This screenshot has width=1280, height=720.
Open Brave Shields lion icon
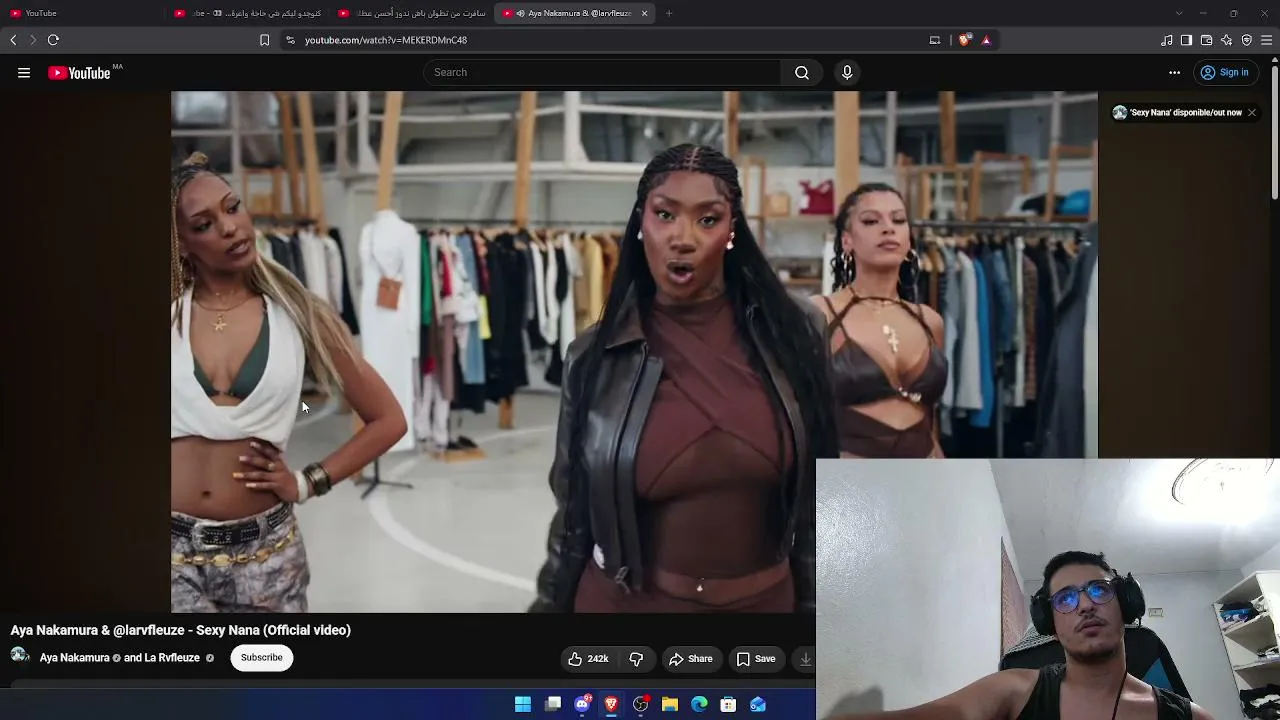tap(964, 40)
